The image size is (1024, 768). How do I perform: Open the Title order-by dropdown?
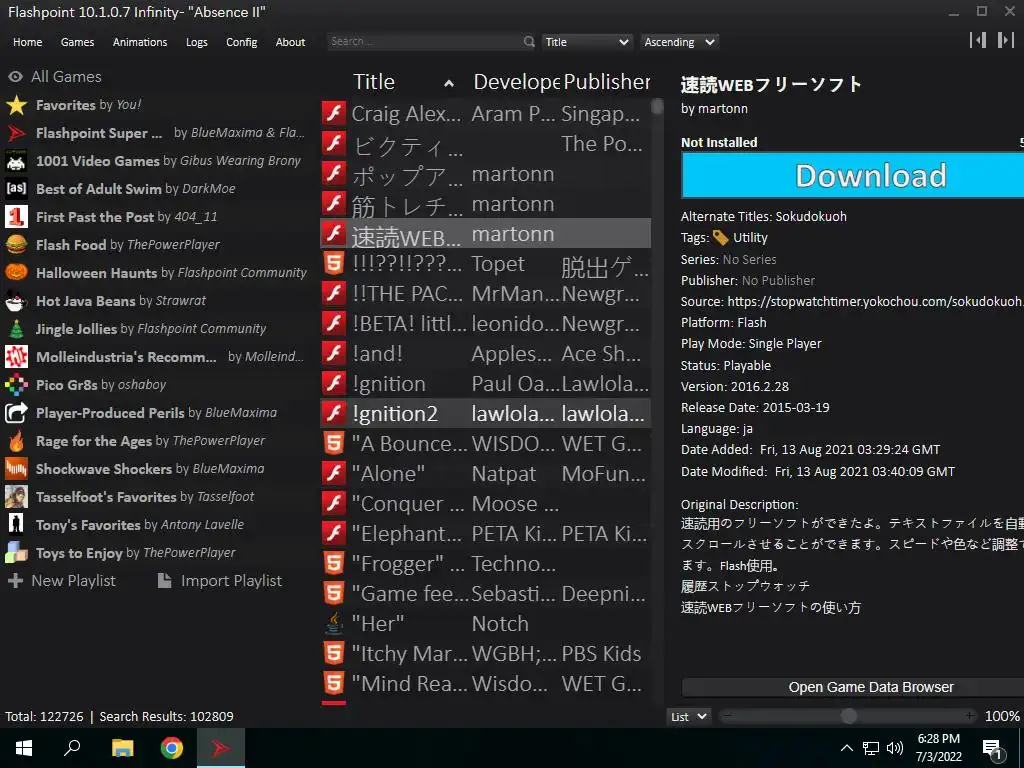tap(586, 42)
